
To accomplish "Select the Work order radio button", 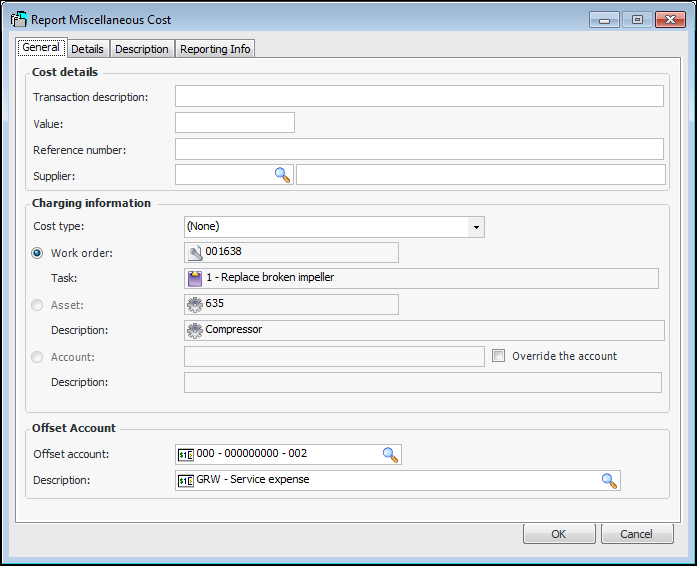I will 38,253.
